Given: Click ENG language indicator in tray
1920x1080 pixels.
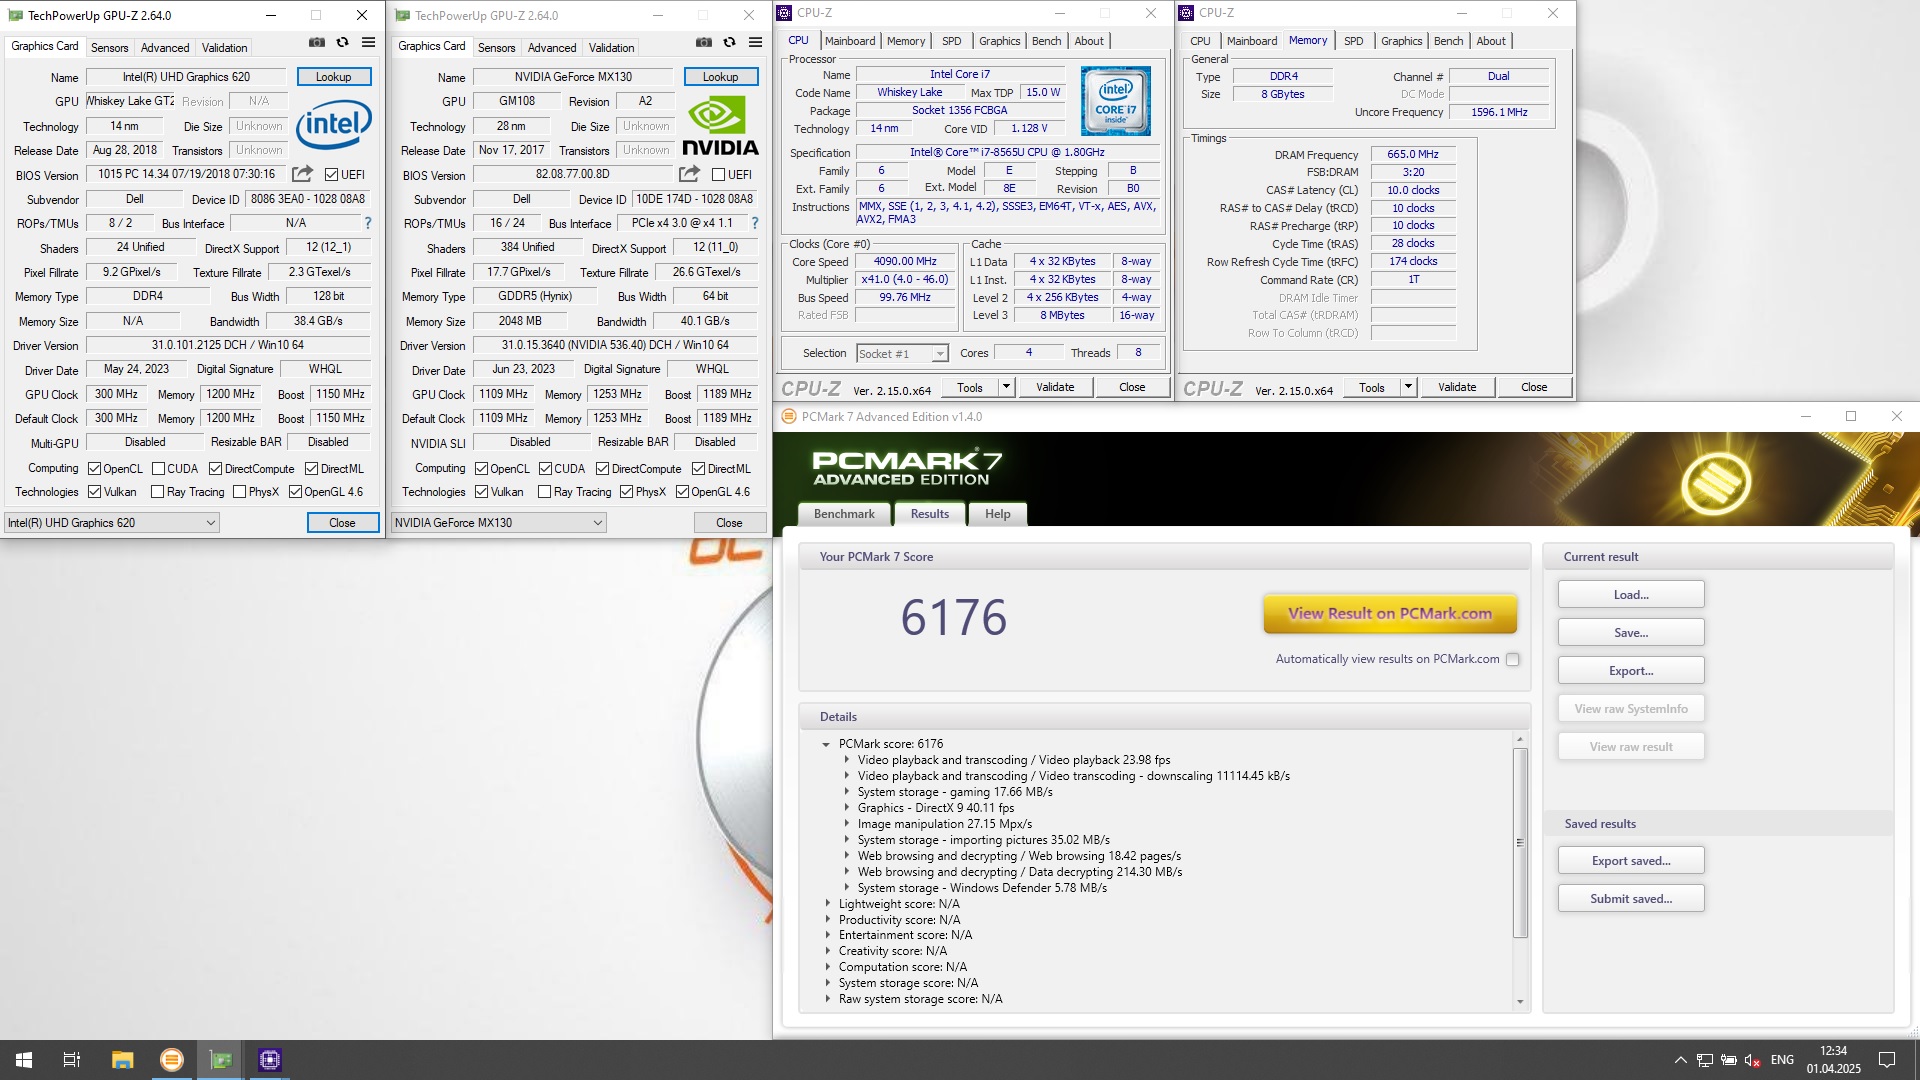Looking at the screenshot, I should tap(1782, 1060).
